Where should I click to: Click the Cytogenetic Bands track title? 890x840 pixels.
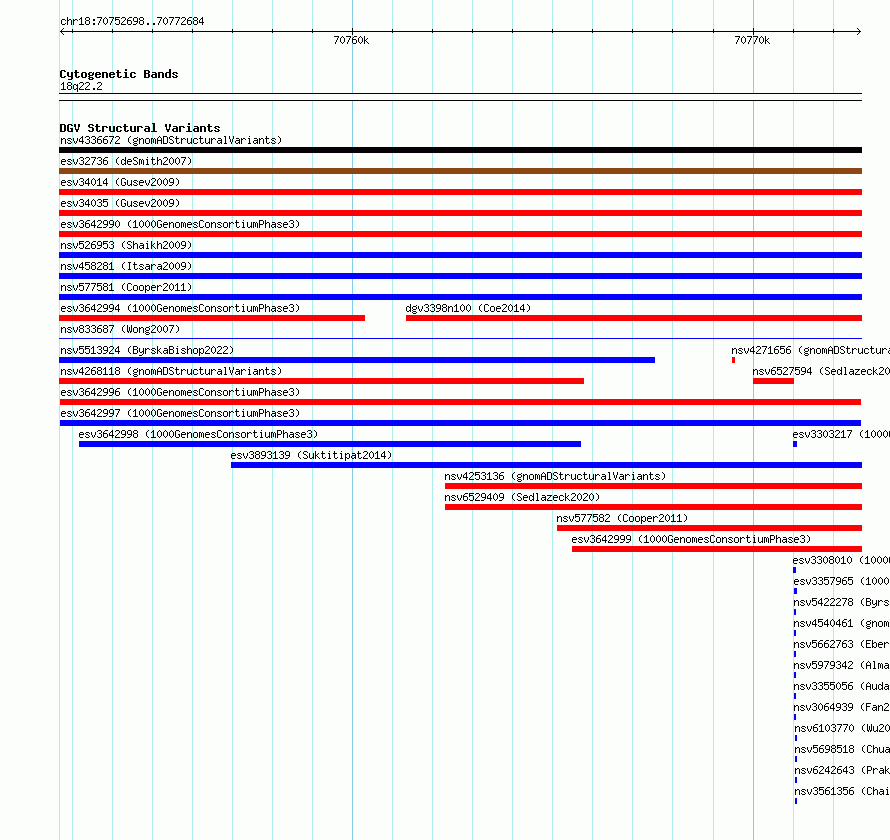click(119, 74)
